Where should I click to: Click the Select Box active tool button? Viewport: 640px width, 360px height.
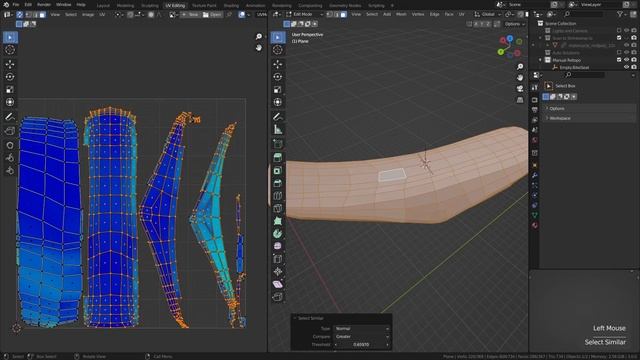pyautogui.click(x=549, y=86)
